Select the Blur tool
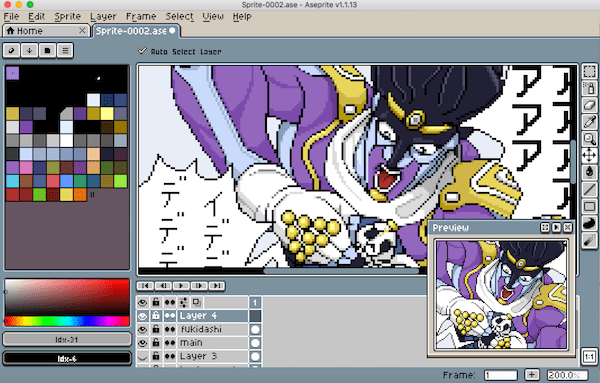 click(x=589, y=241)
